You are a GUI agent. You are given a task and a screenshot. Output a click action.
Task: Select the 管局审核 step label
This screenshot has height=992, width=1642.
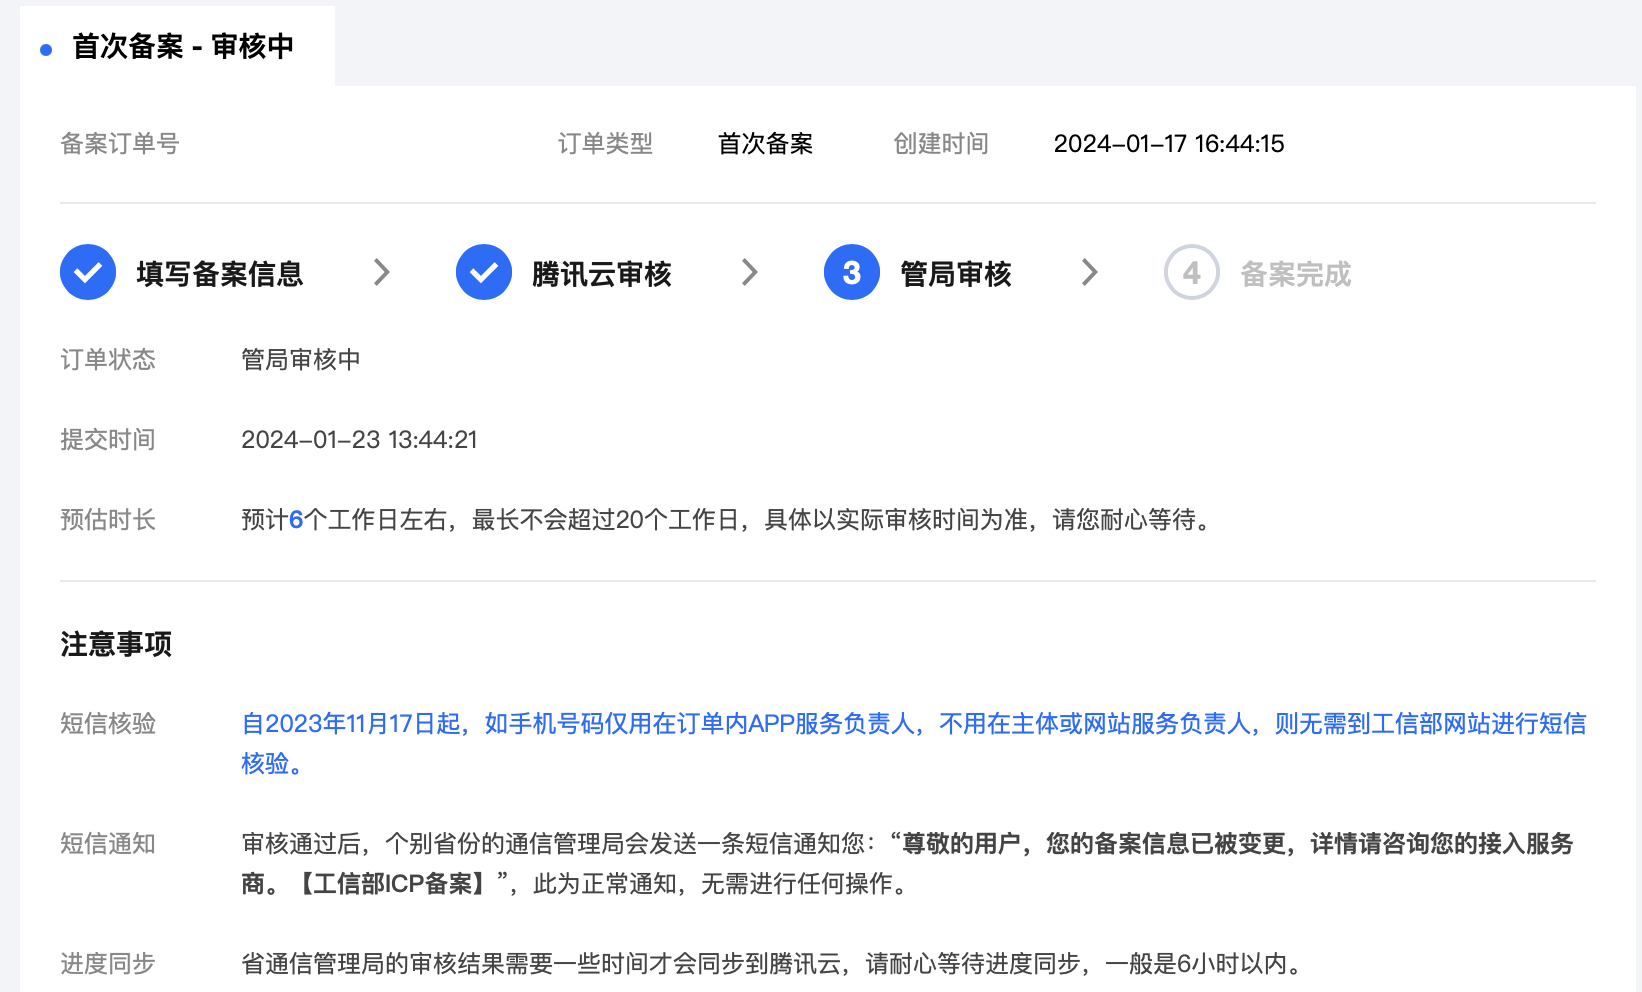coord(955,274)
